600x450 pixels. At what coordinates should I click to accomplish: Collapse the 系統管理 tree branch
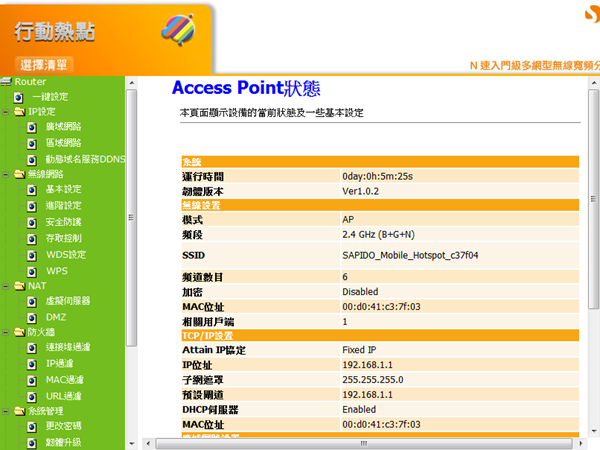pos(5,412)
